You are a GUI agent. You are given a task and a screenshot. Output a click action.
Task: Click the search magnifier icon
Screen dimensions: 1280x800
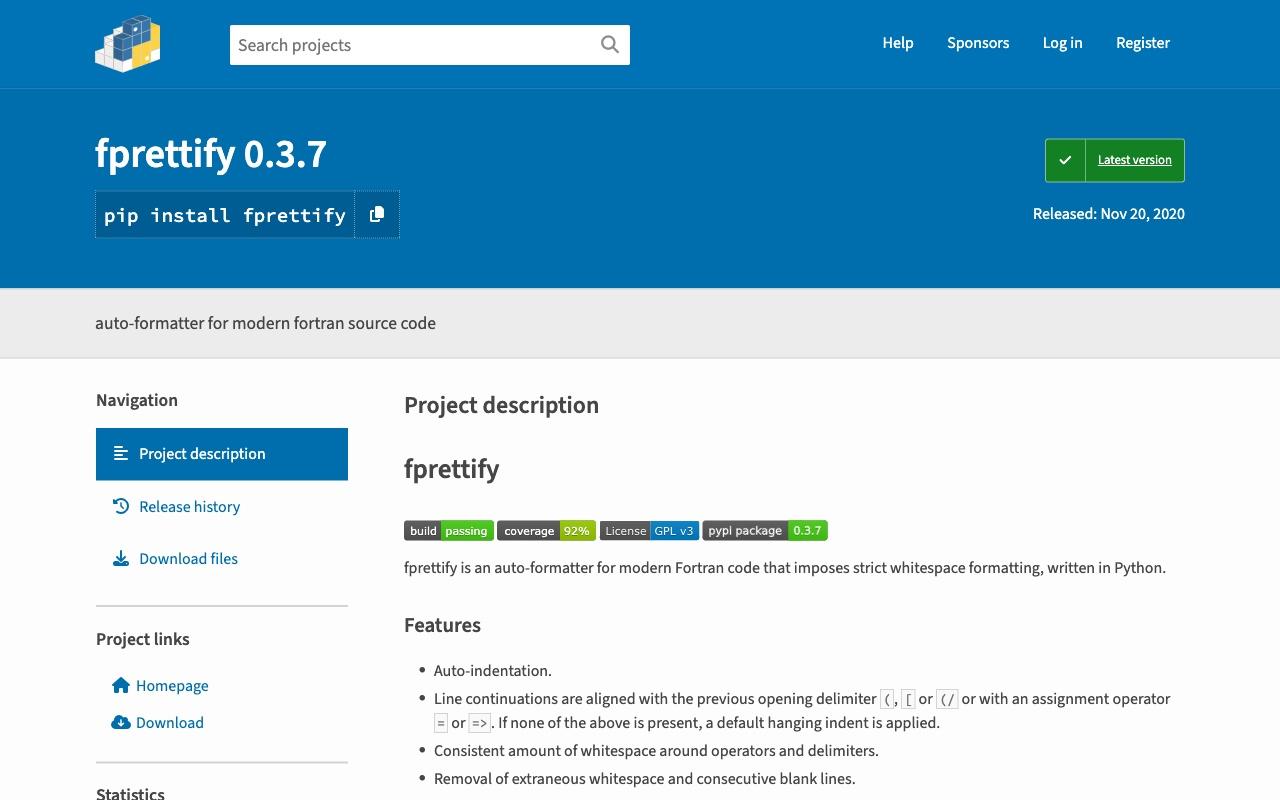610,44
